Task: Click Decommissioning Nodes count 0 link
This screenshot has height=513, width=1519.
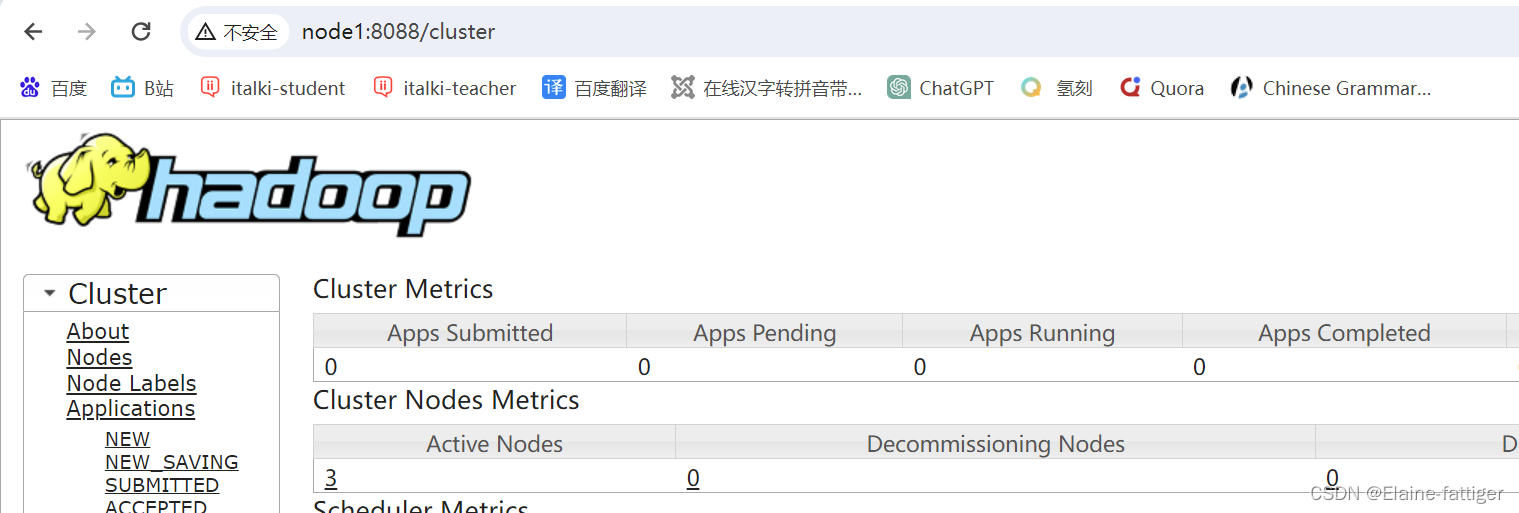Action: 693,478
